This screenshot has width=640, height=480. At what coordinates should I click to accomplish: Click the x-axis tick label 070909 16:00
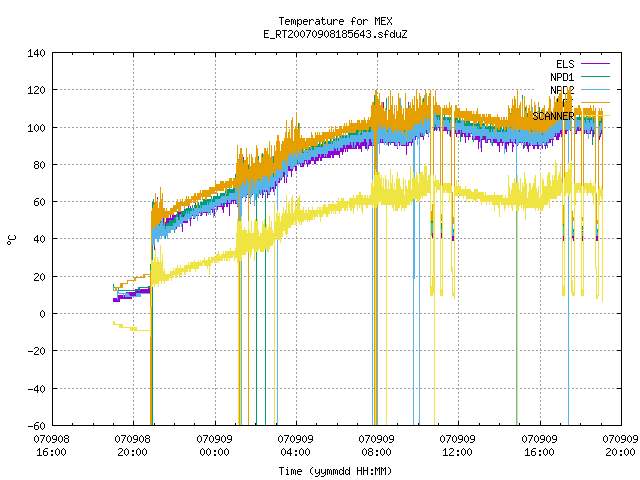(540, 445)
